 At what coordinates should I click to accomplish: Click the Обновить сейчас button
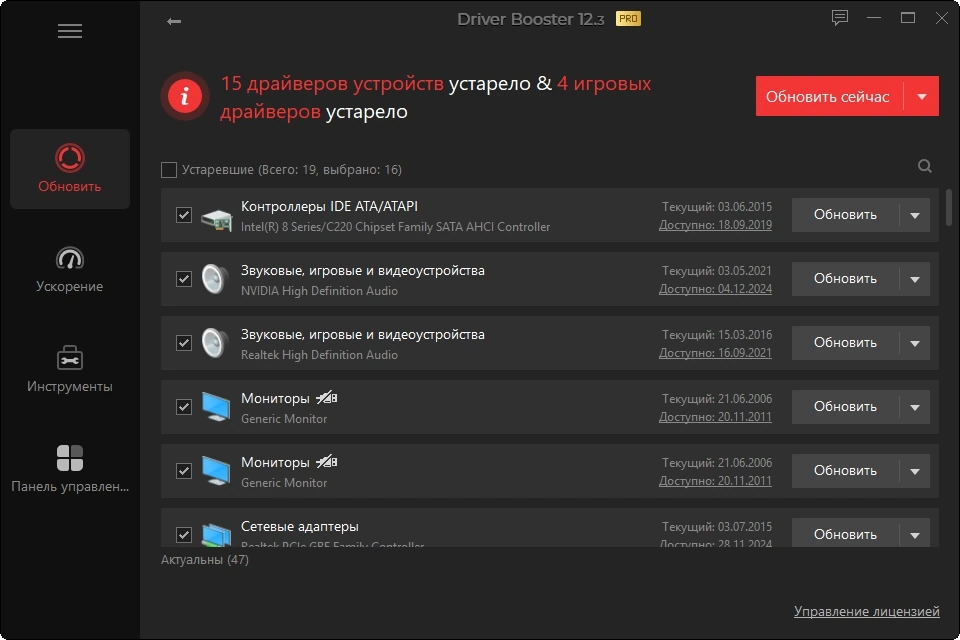tap(829, 96)
